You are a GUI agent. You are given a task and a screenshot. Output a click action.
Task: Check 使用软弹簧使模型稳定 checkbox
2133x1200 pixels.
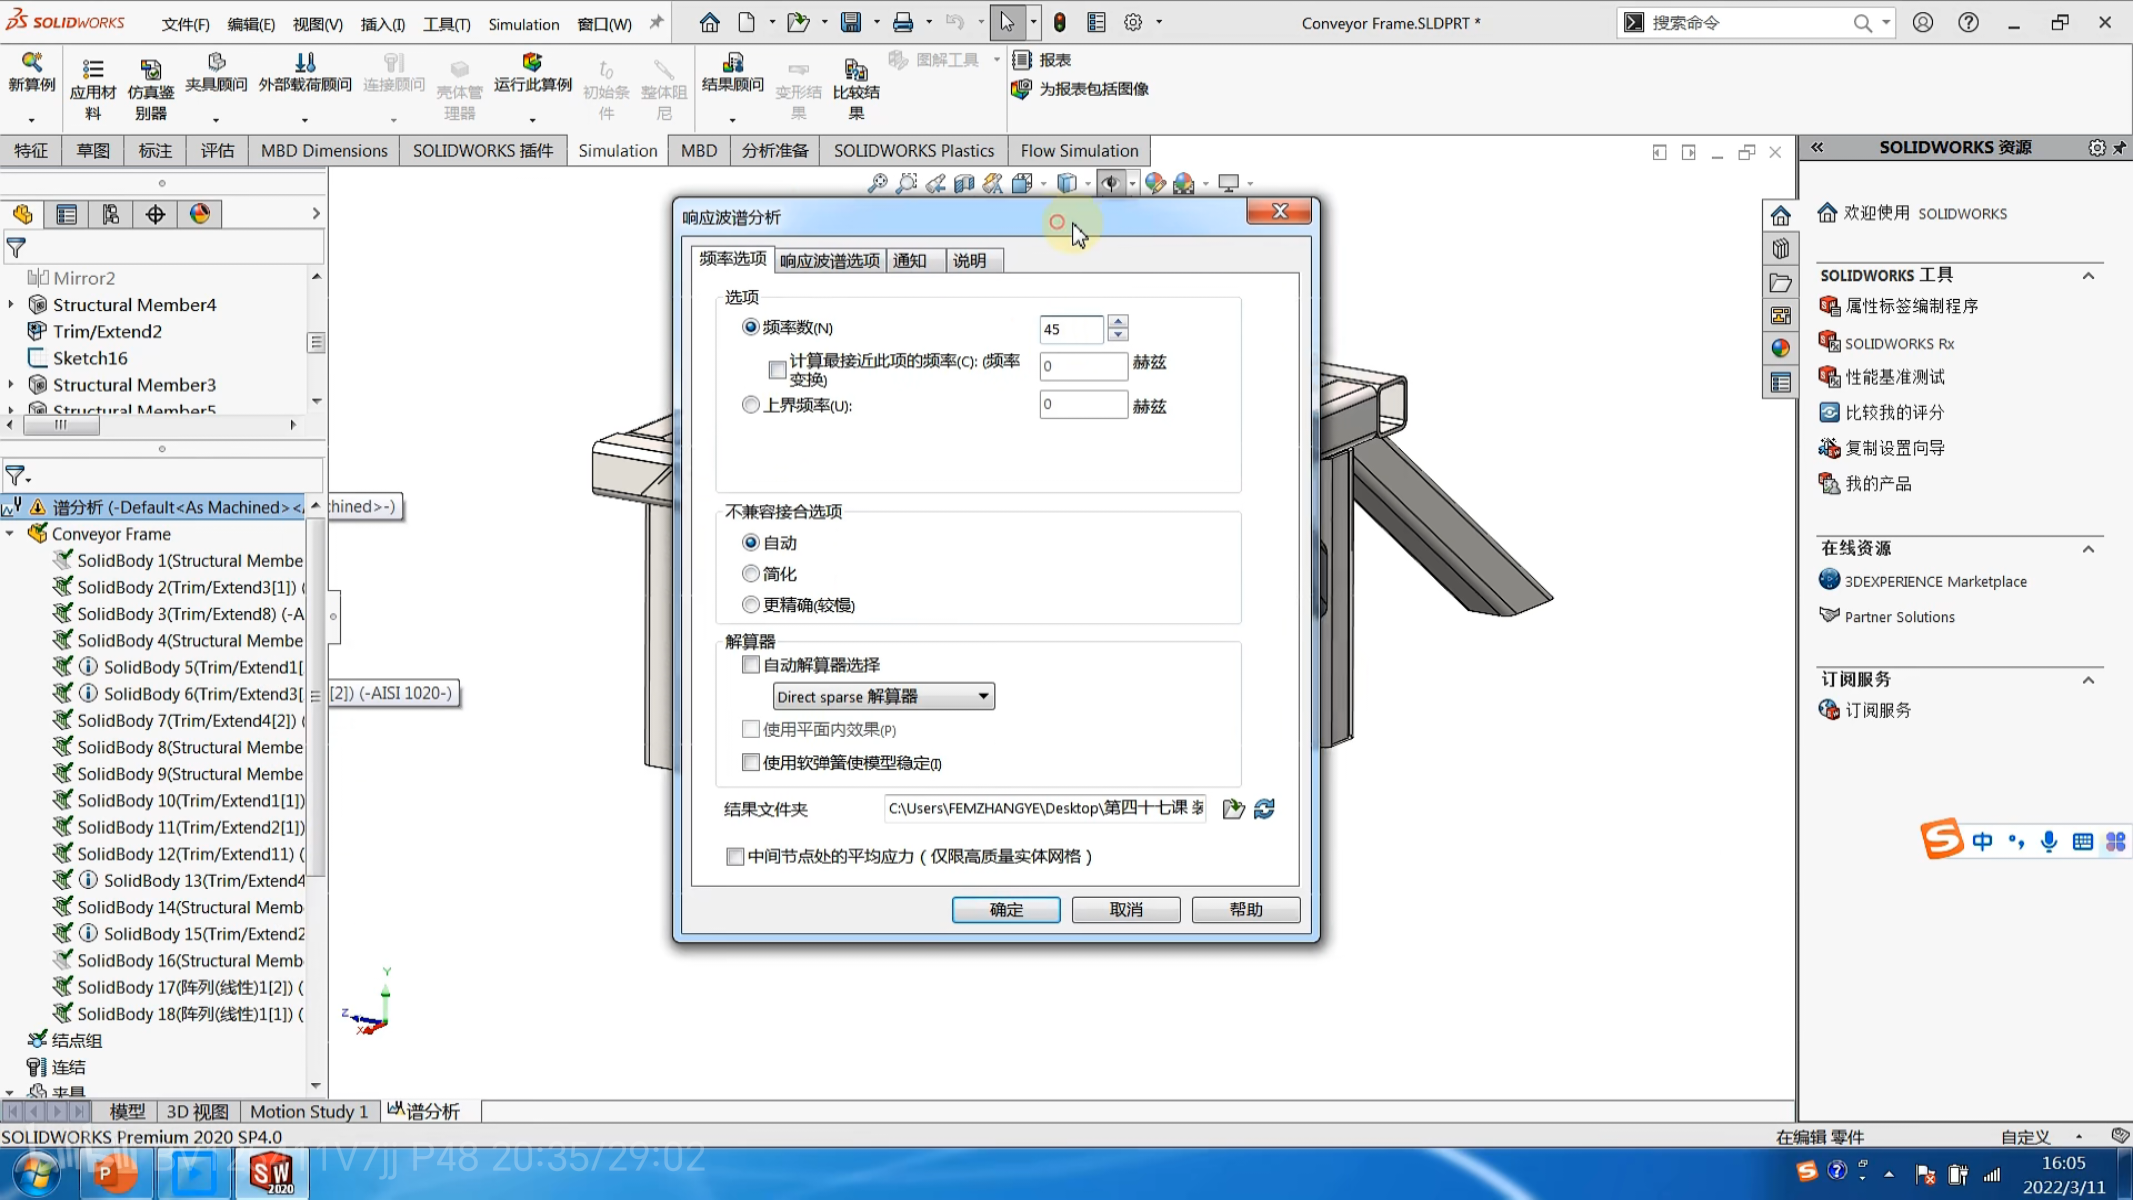click(x=751, y=763)
